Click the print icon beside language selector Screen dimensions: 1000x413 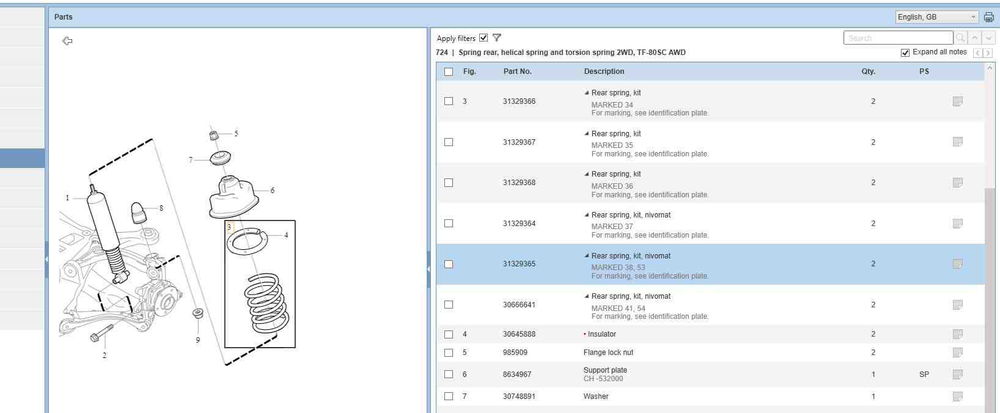click(x=989, y=17)
